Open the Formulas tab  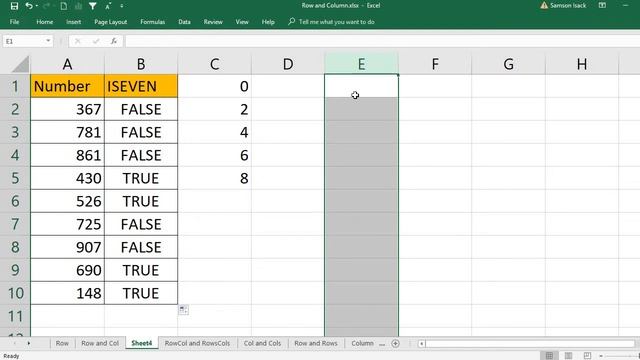153,22
